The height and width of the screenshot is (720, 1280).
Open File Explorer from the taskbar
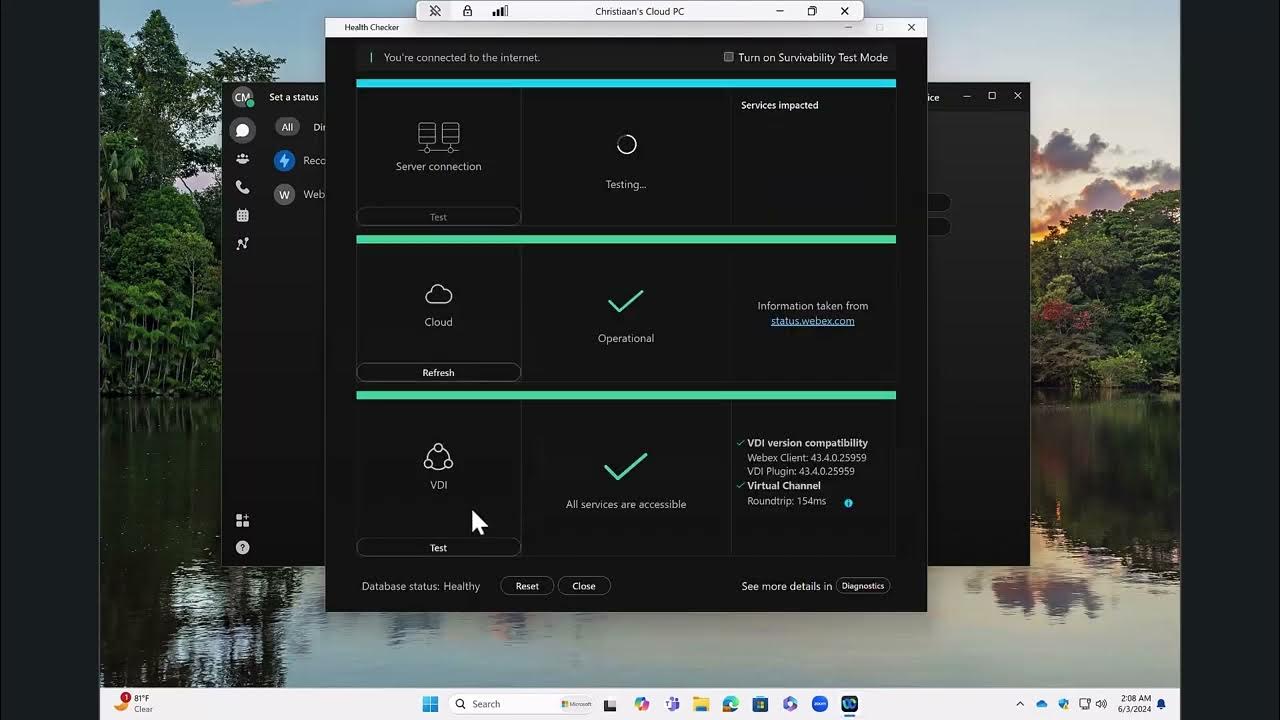(x=701, y=704)
